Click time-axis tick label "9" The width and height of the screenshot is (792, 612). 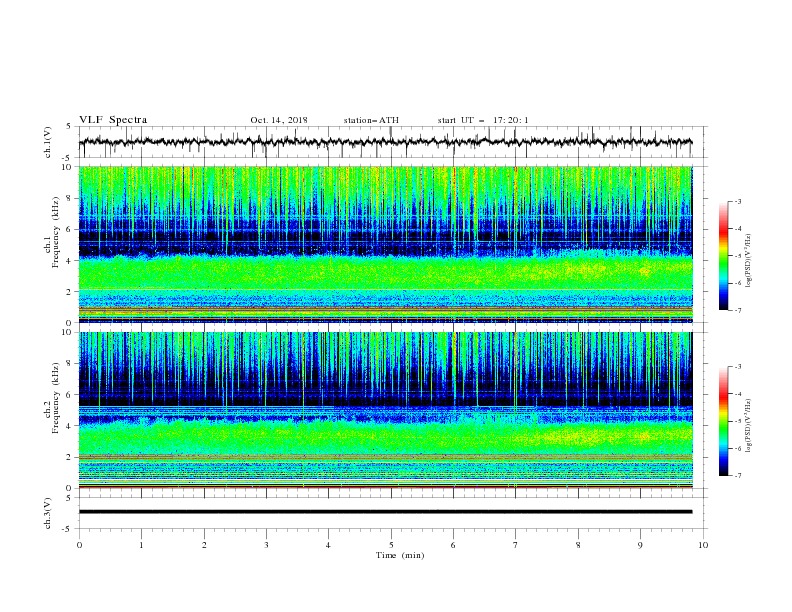(x=640, y=545)
